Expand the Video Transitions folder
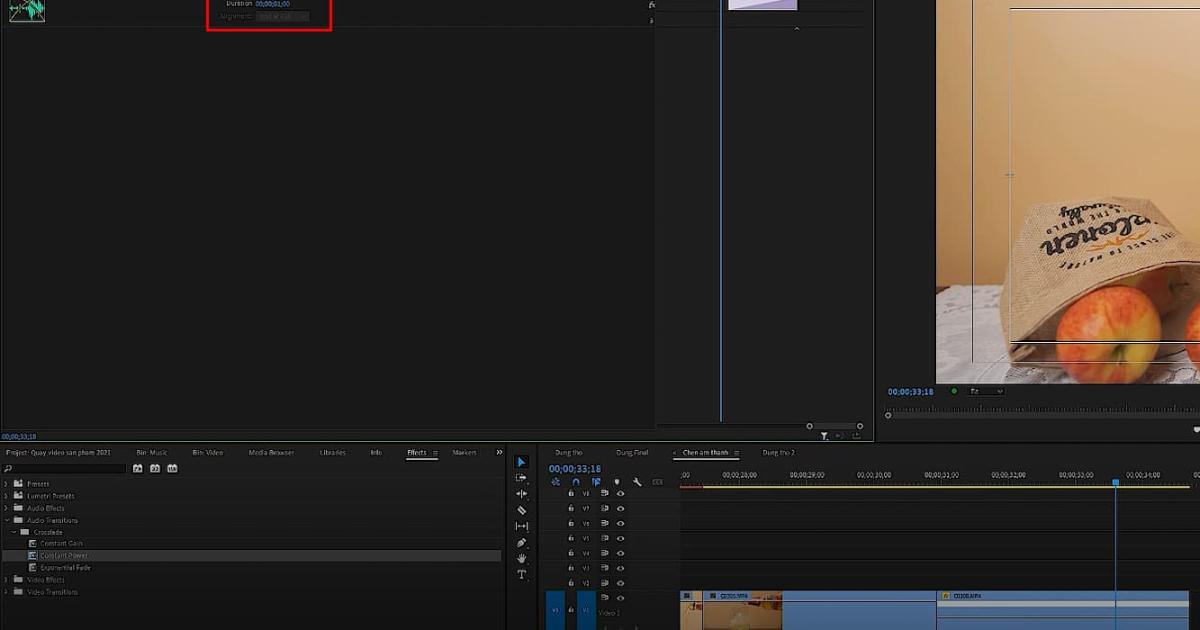Screen dimensions: 1200x630 pos(6,592)
